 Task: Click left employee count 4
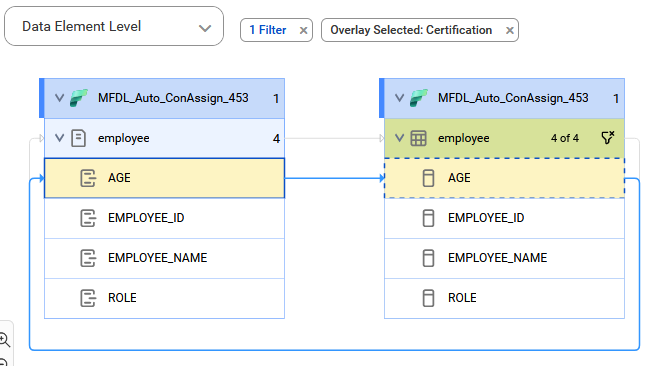276,138
